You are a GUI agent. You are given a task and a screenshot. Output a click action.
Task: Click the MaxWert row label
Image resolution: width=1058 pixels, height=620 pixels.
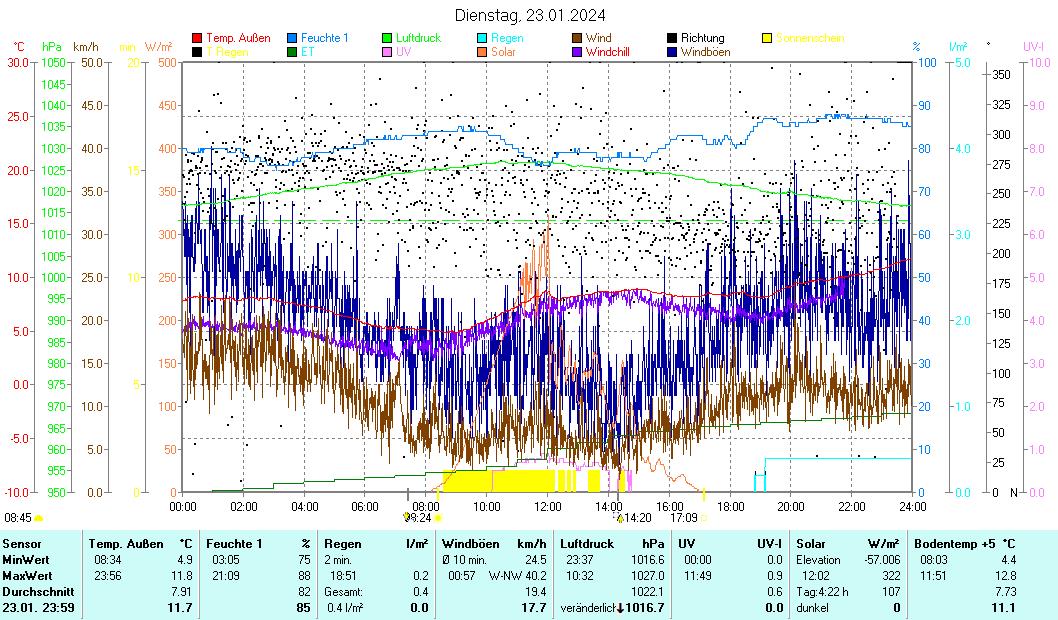click(28, 576)
